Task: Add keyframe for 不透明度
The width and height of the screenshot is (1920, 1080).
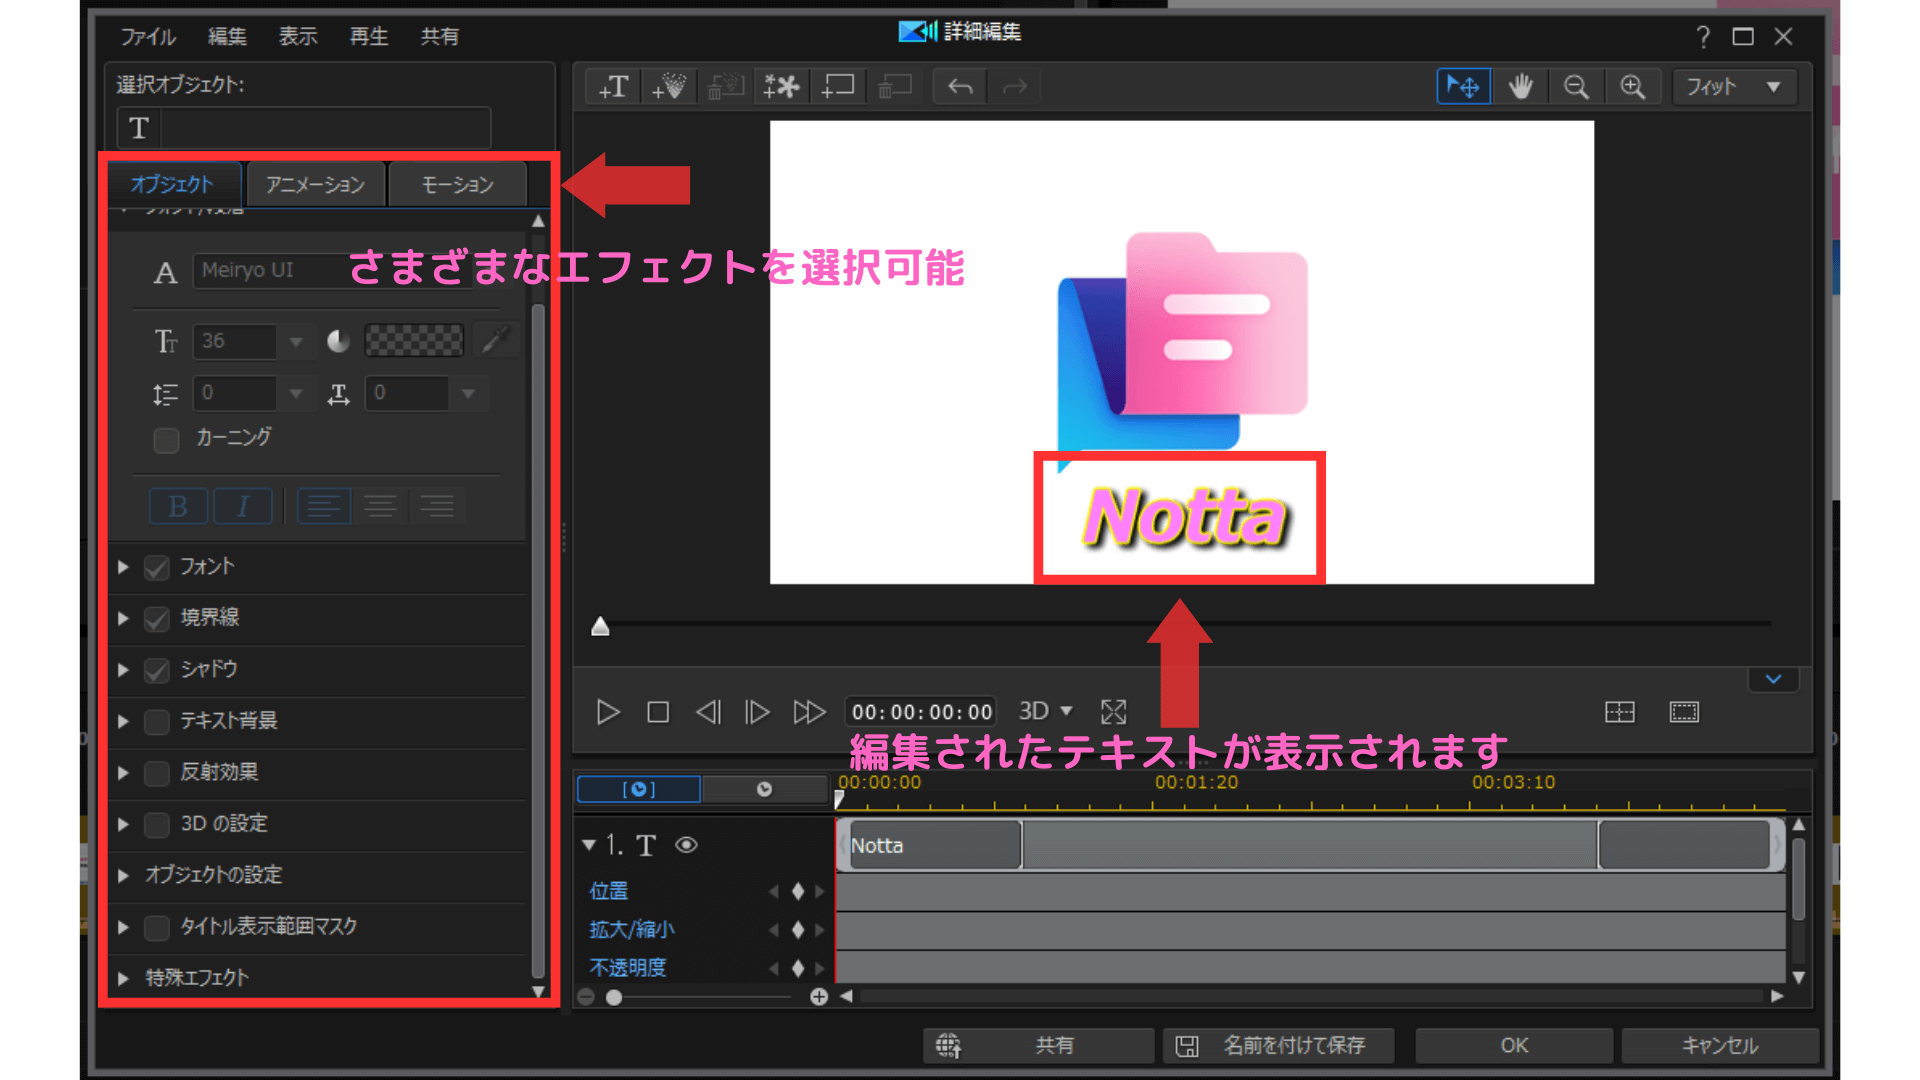Action: pos(797,968)
